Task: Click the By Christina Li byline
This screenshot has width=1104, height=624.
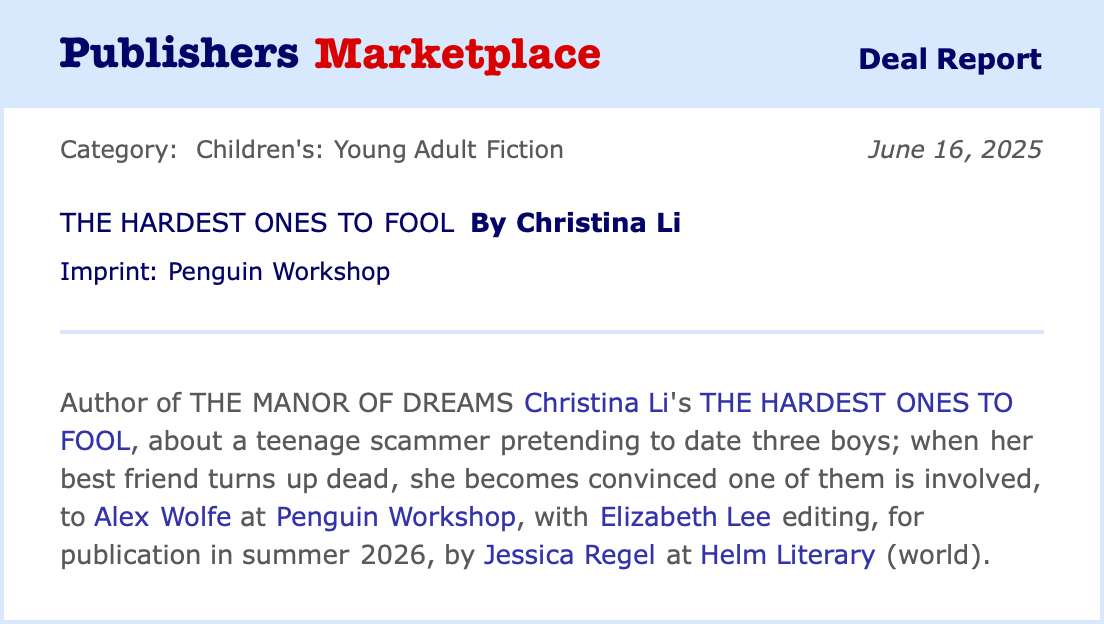Action: click(x=575, y=223)
